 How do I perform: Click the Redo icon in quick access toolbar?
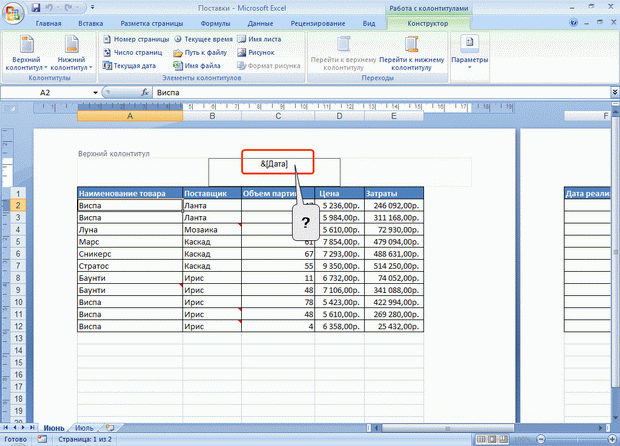pos(67,8)
